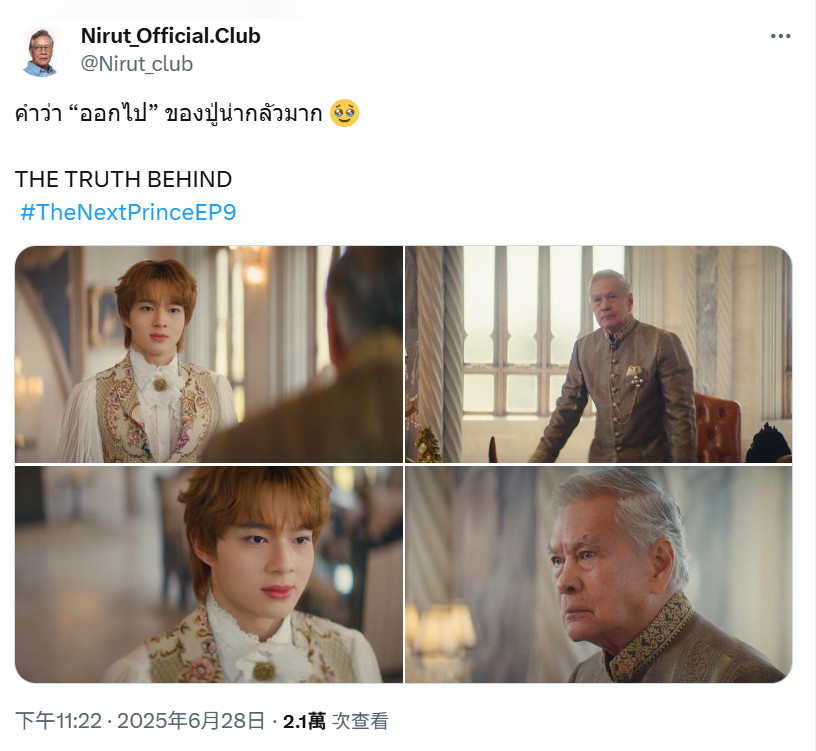Open top-left photo of young man in vest
The image size is (816, 751).
(x=209, y=354)
